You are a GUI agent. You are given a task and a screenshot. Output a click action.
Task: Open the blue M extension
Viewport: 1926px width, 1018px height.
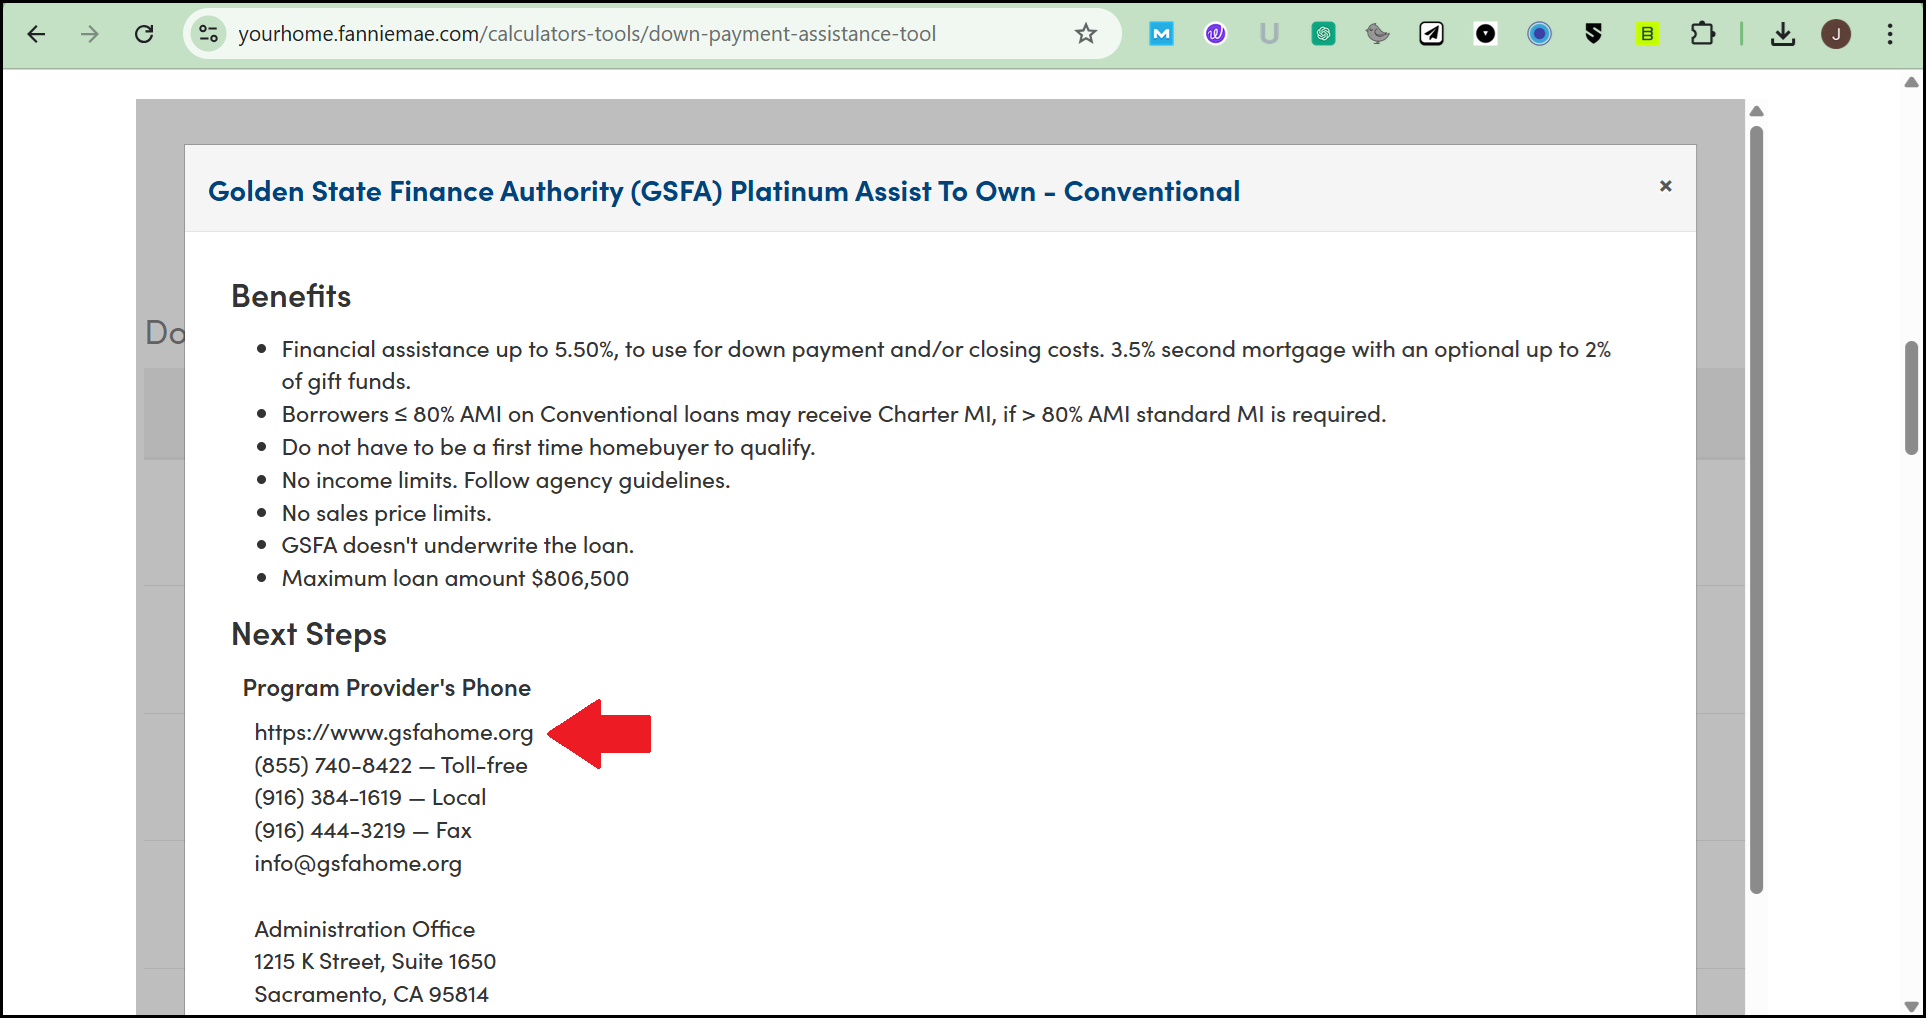(1161, 34)
